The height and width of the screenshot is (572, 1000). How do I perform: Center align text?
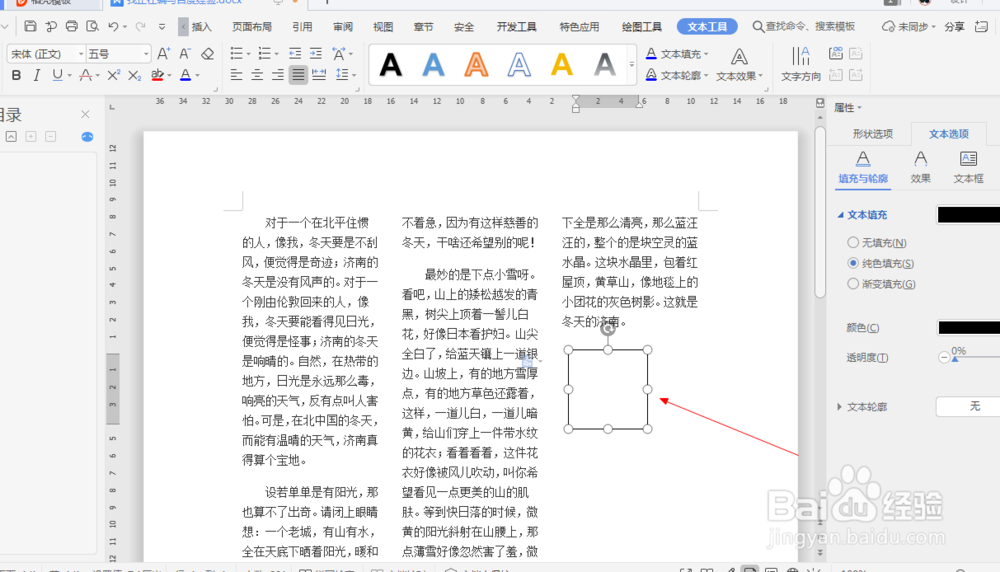(x=257, y=75)
